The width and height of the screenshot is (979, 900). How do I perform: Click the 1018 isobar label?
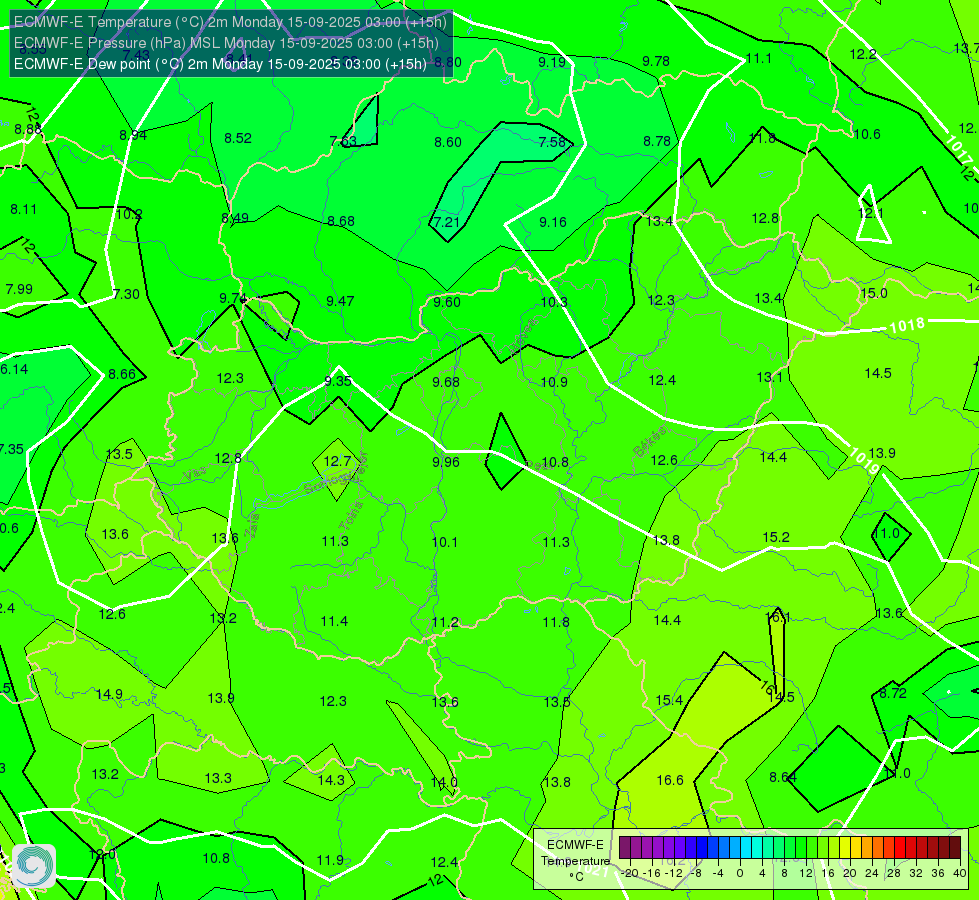[907, 326]
